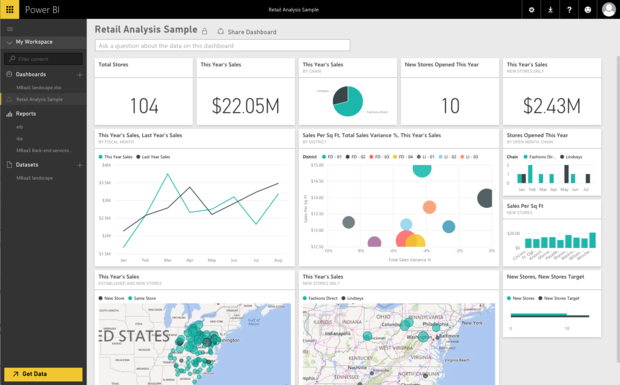Click Last Year Sales legend swatch

[x=138, y=157]
